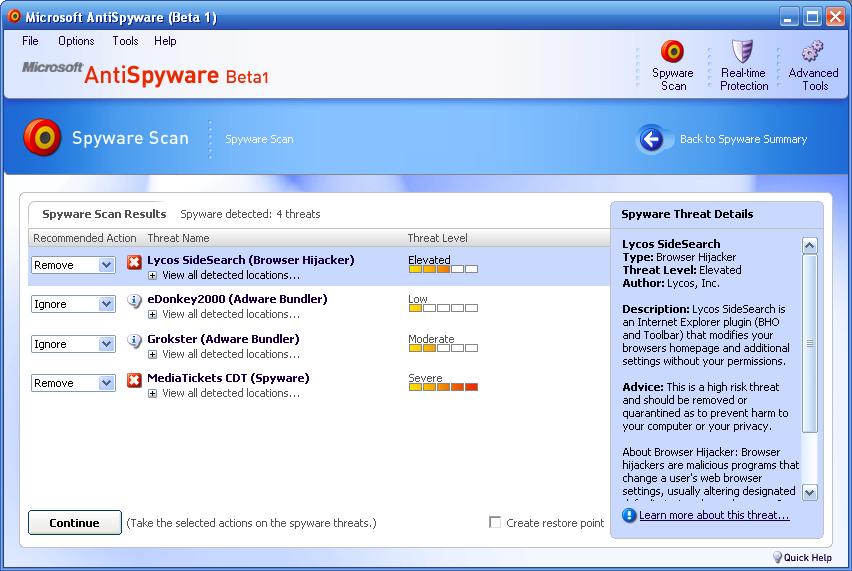Click the Quick Help bulb icon

(777, 557)
